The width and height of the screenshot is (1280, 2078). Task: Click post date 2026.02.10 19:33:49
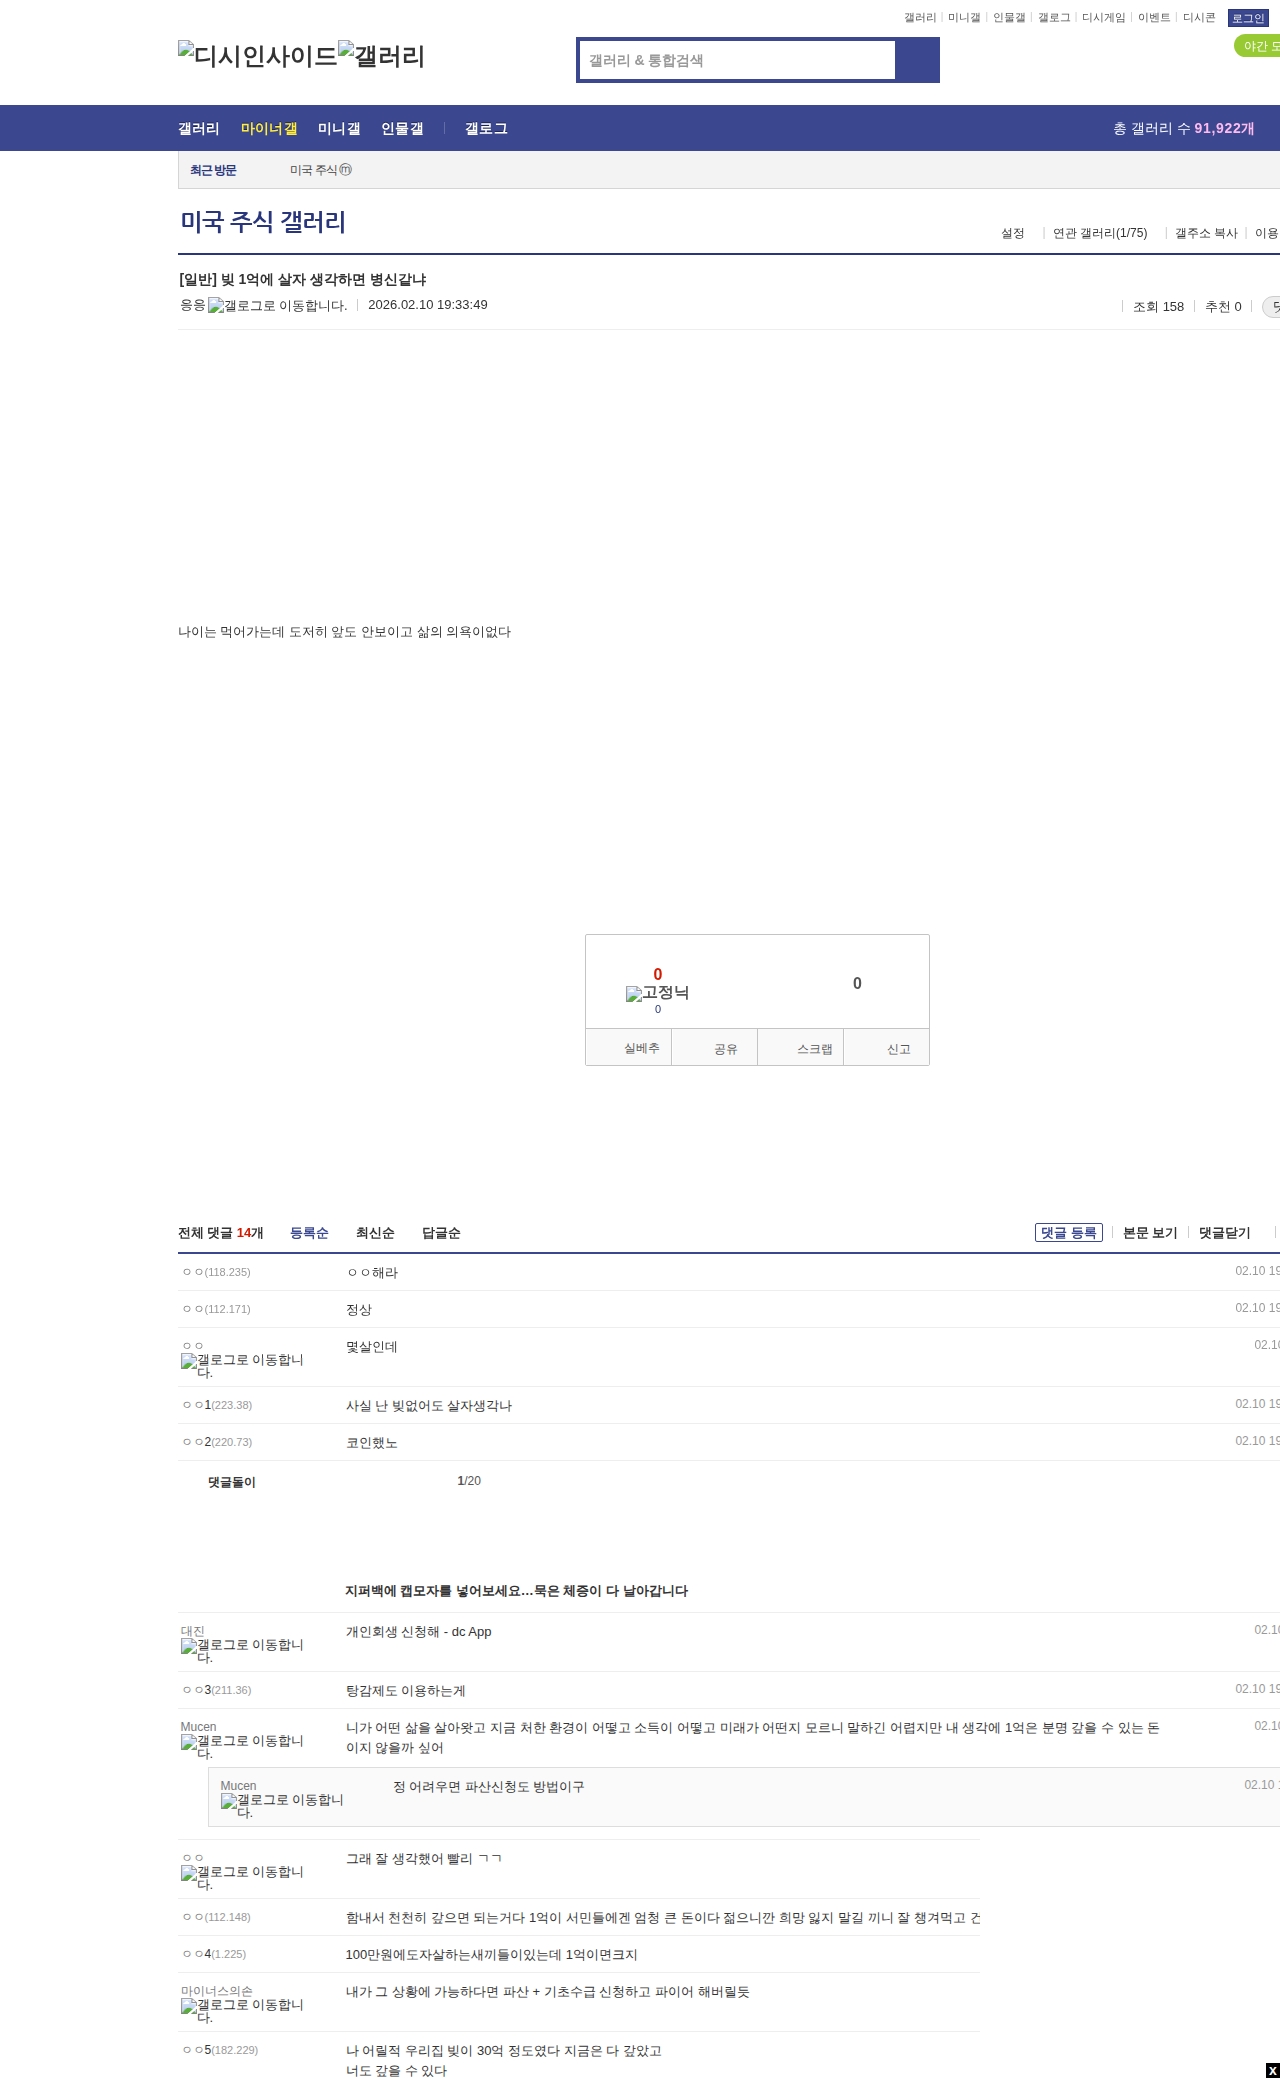(x=428, y=305)
